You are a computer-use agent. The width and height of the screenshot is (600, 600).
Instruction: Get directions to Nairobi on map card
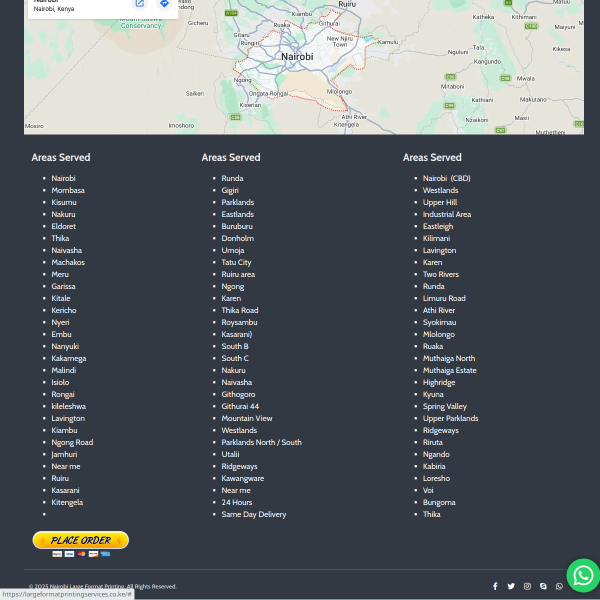[164, 4]
